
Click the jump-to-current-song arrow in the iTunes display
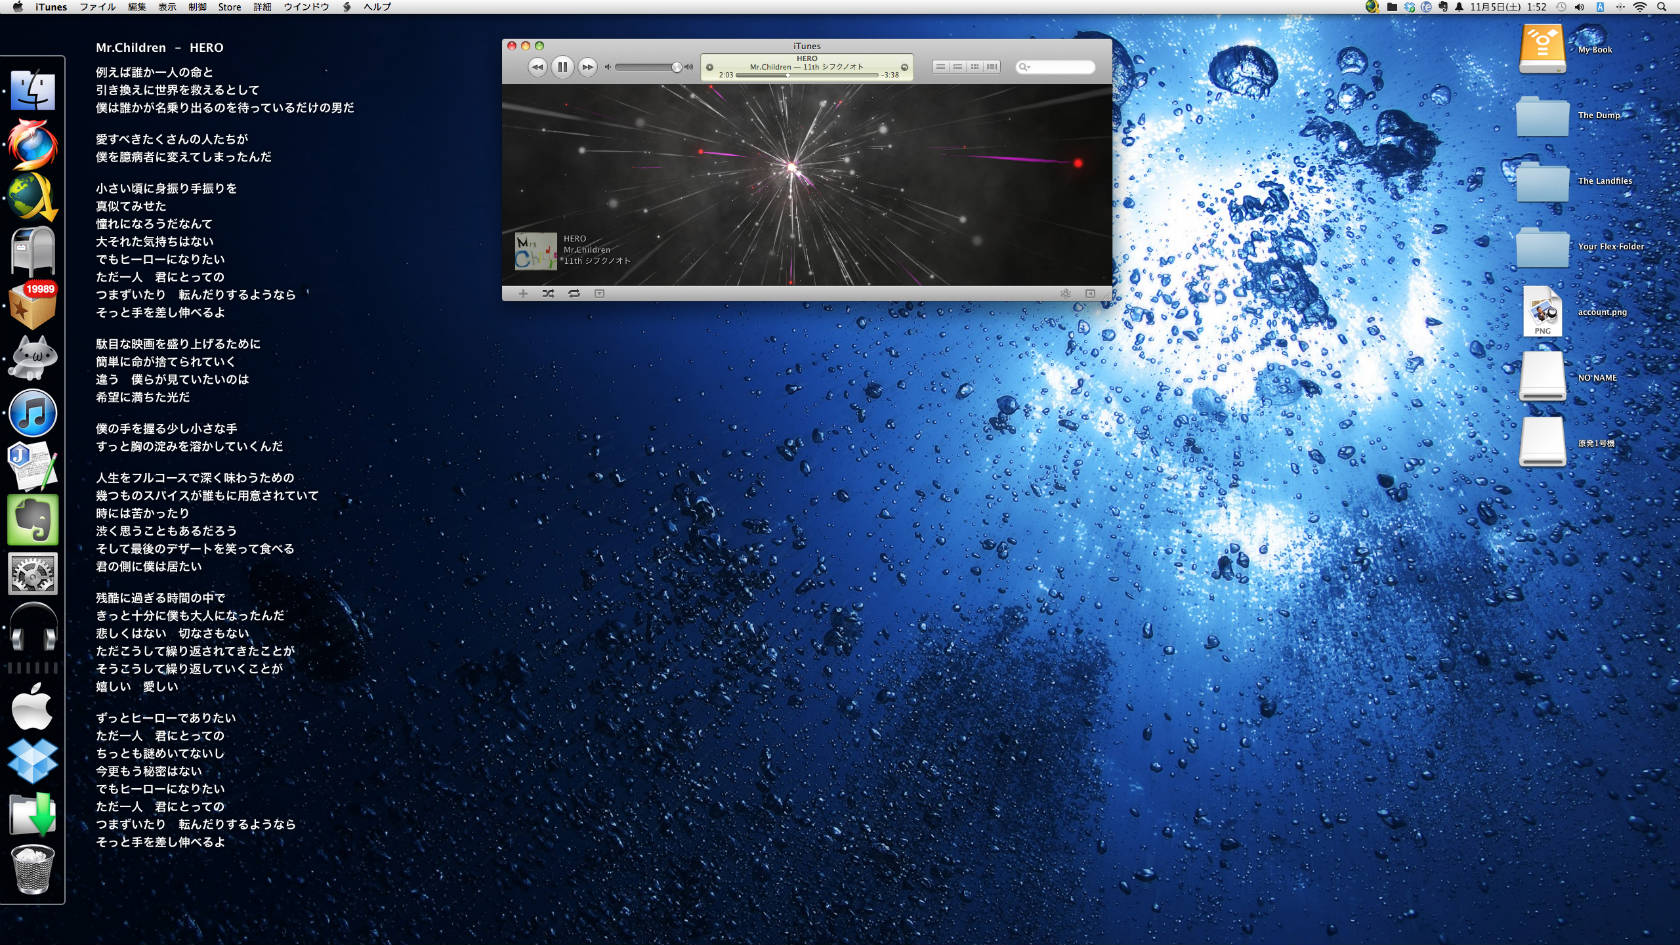pos(904,68)
